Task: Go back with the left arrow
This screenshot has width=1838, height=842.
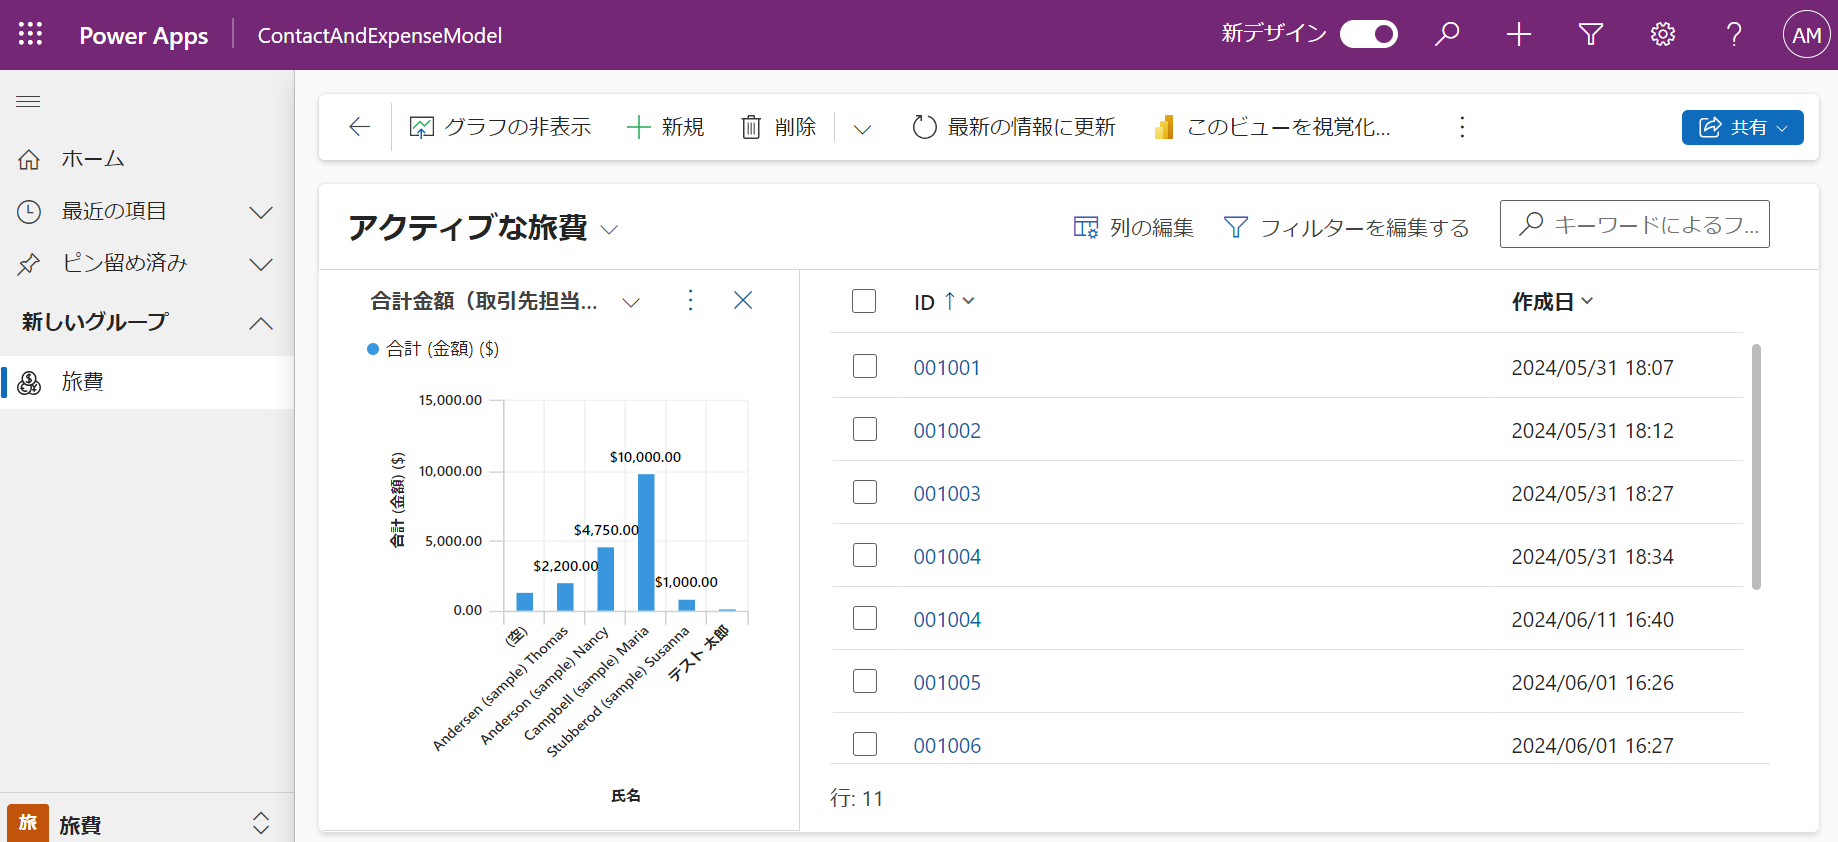Action: (x=360, y=127)
